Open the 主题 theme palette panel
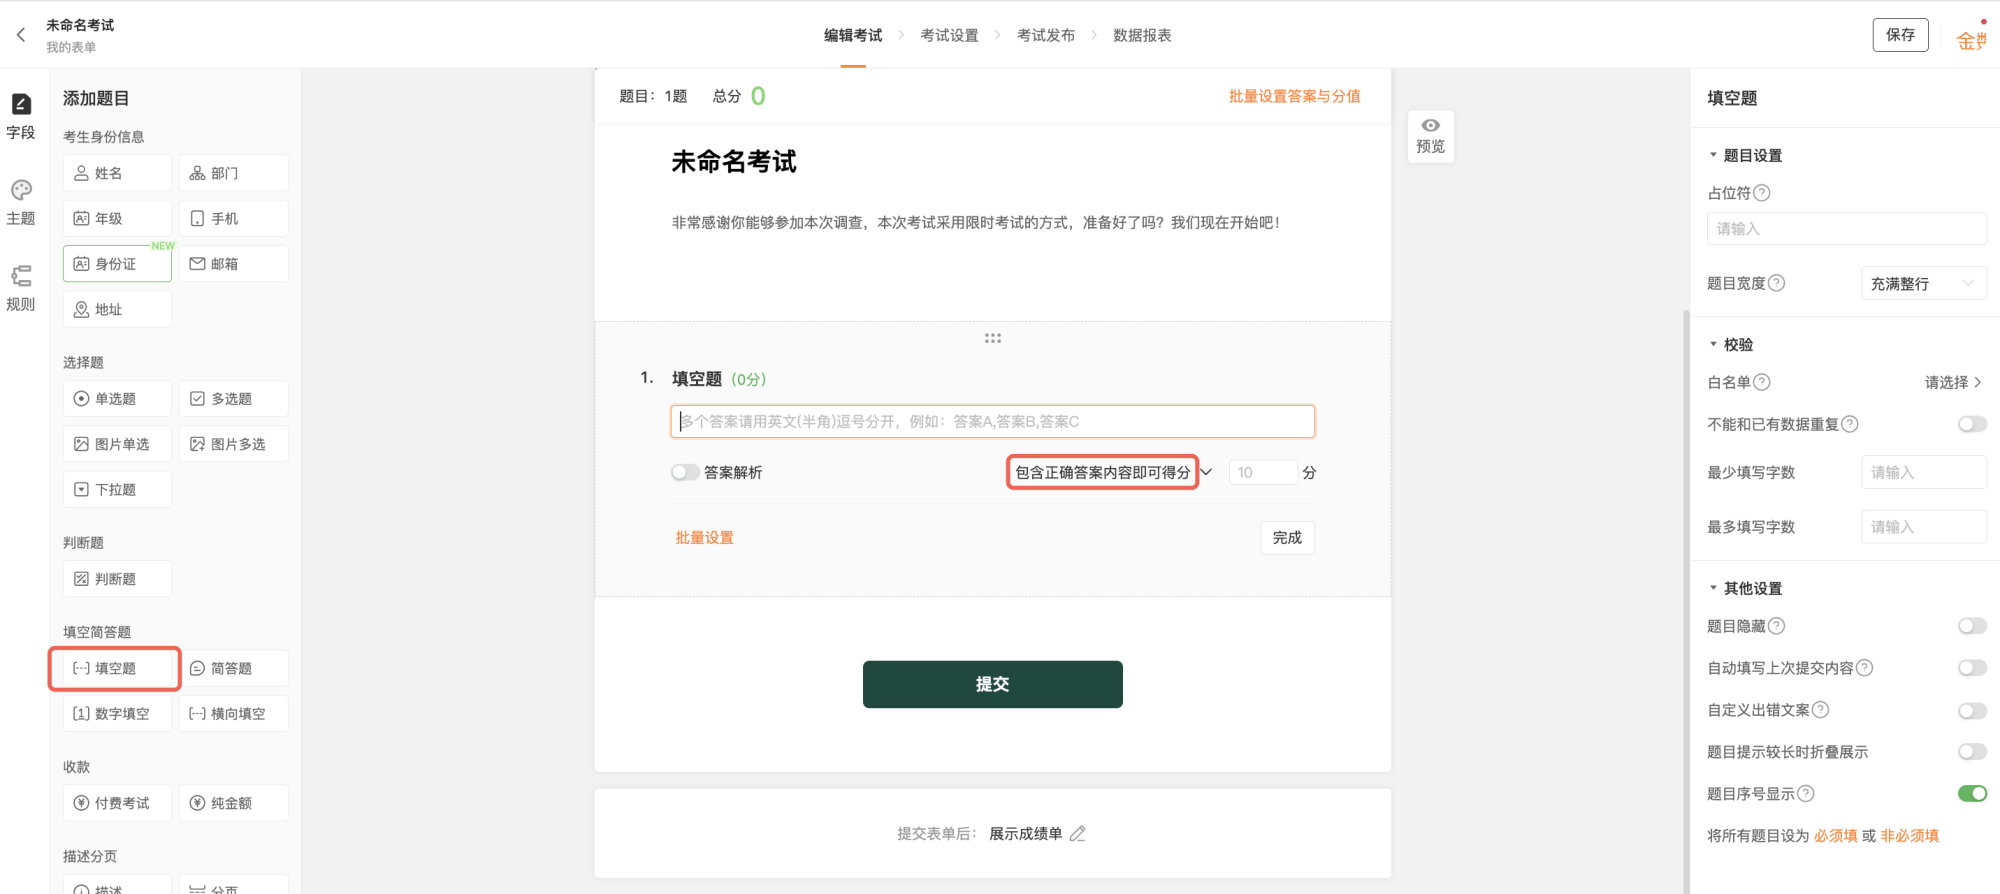 click(21, 201)
